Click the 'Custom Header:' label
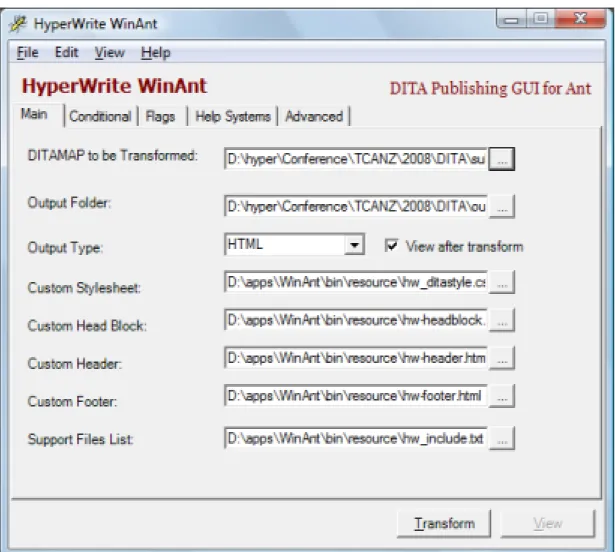Viewport: 615px width, 552px height. point(75,364)
